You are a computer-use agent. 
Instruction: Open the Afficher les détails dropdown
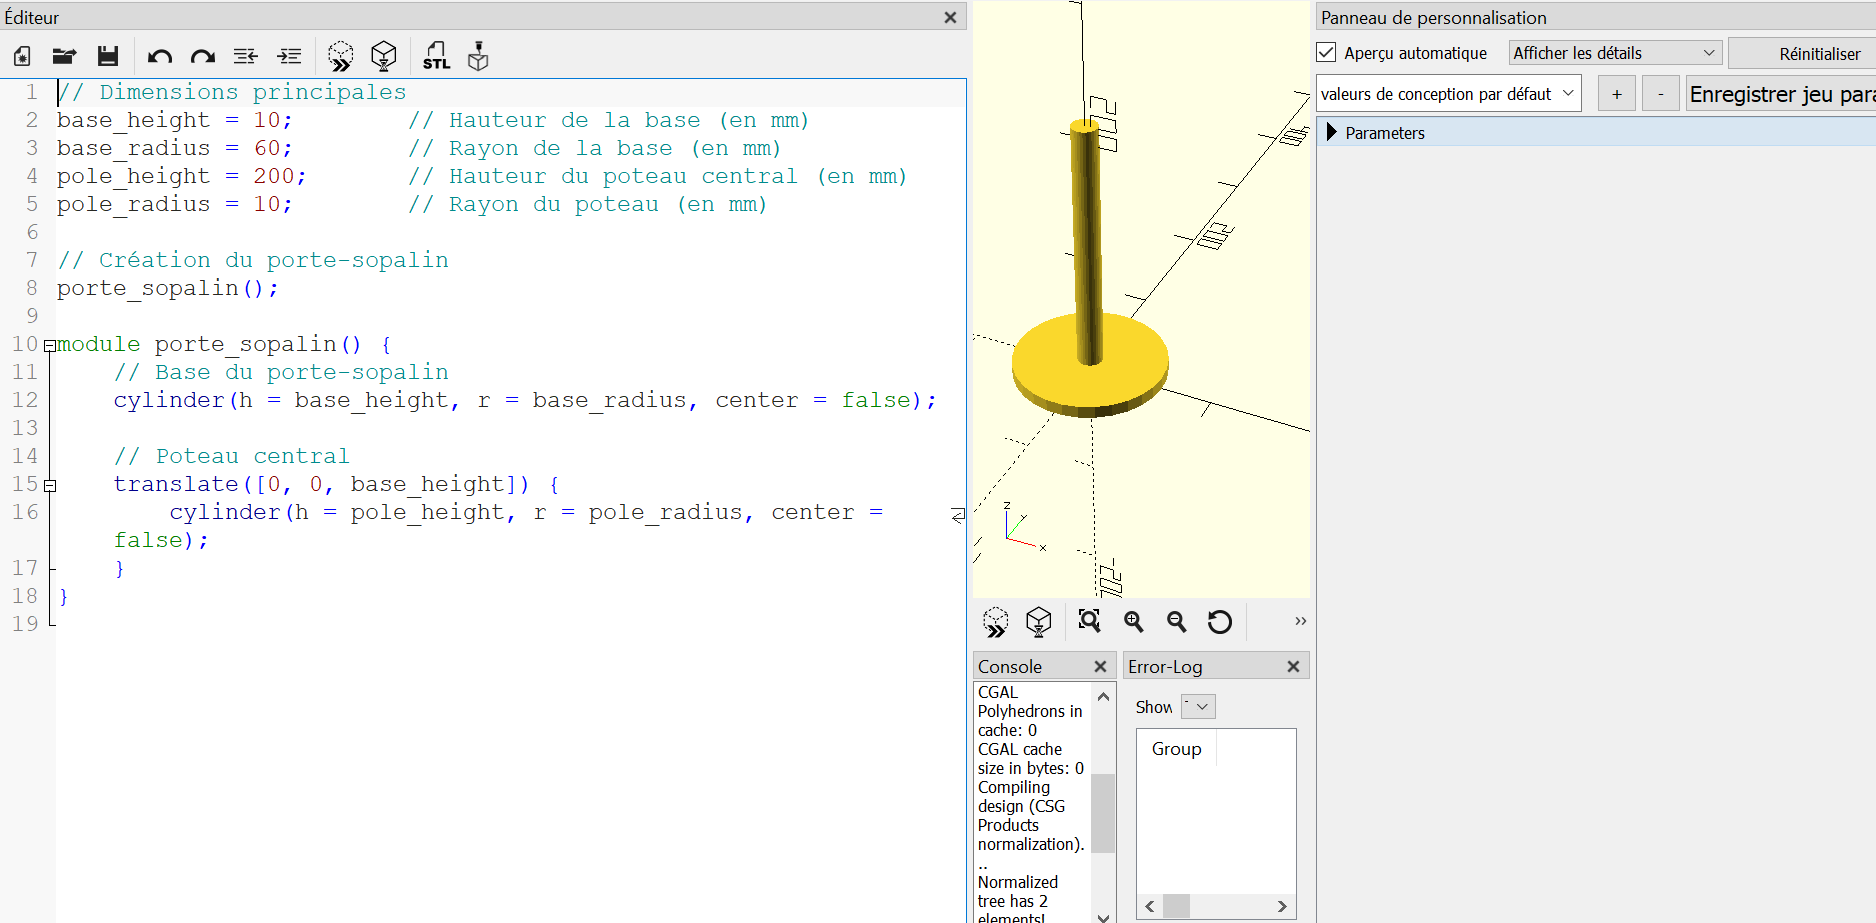click(x=1615, y=53)
